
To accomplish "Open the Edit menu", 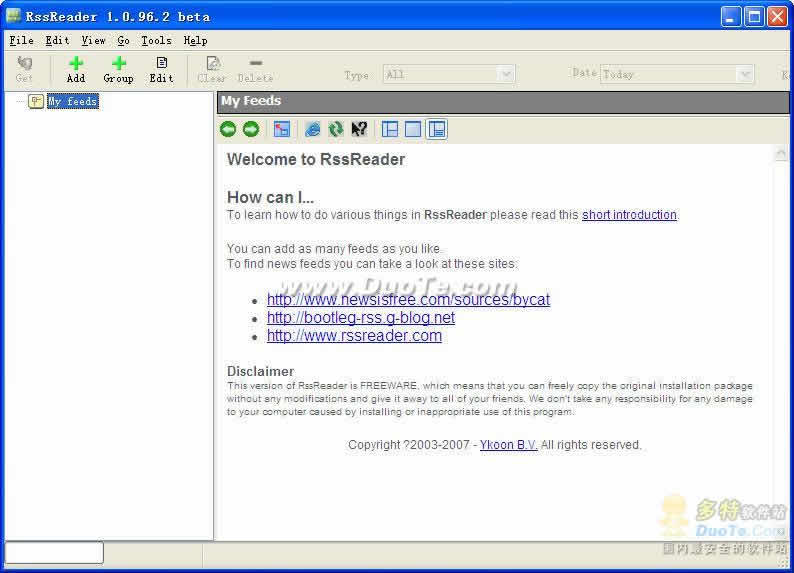I will 57,40.
